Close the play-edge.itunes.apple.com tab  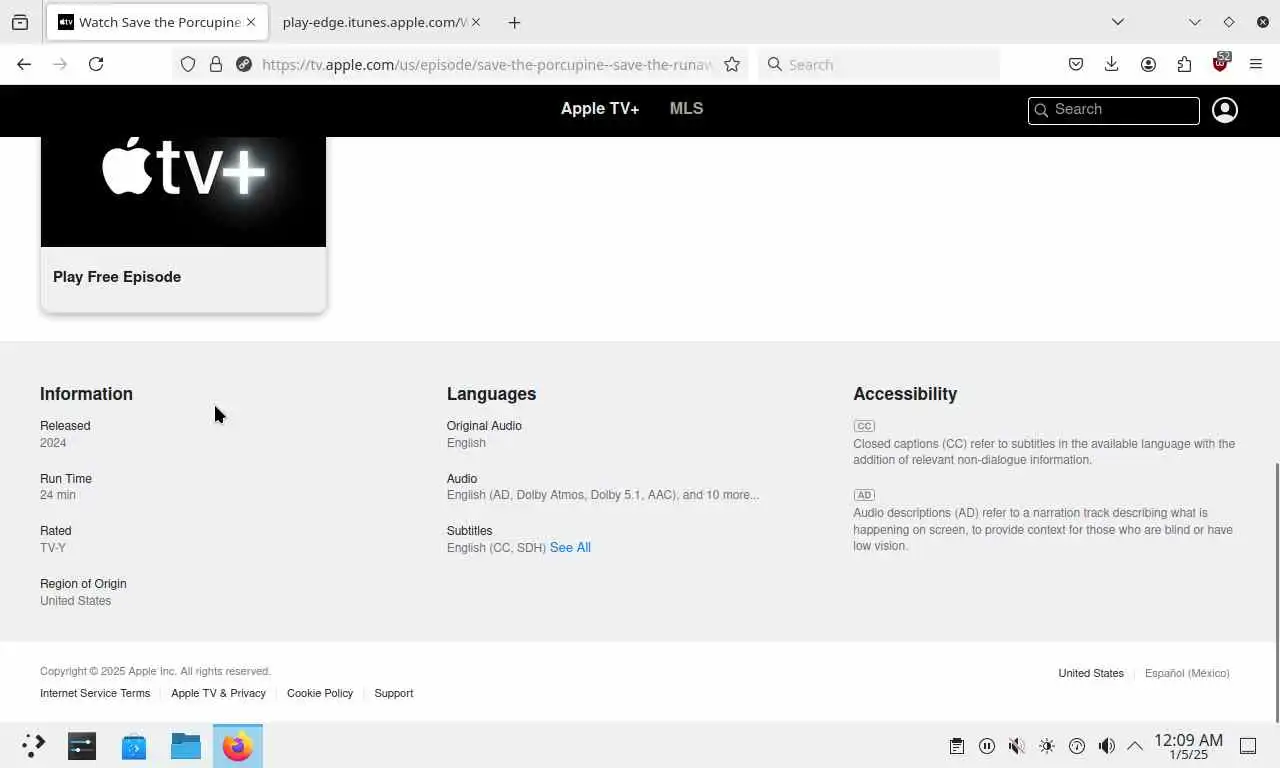[x=475, y=22]
